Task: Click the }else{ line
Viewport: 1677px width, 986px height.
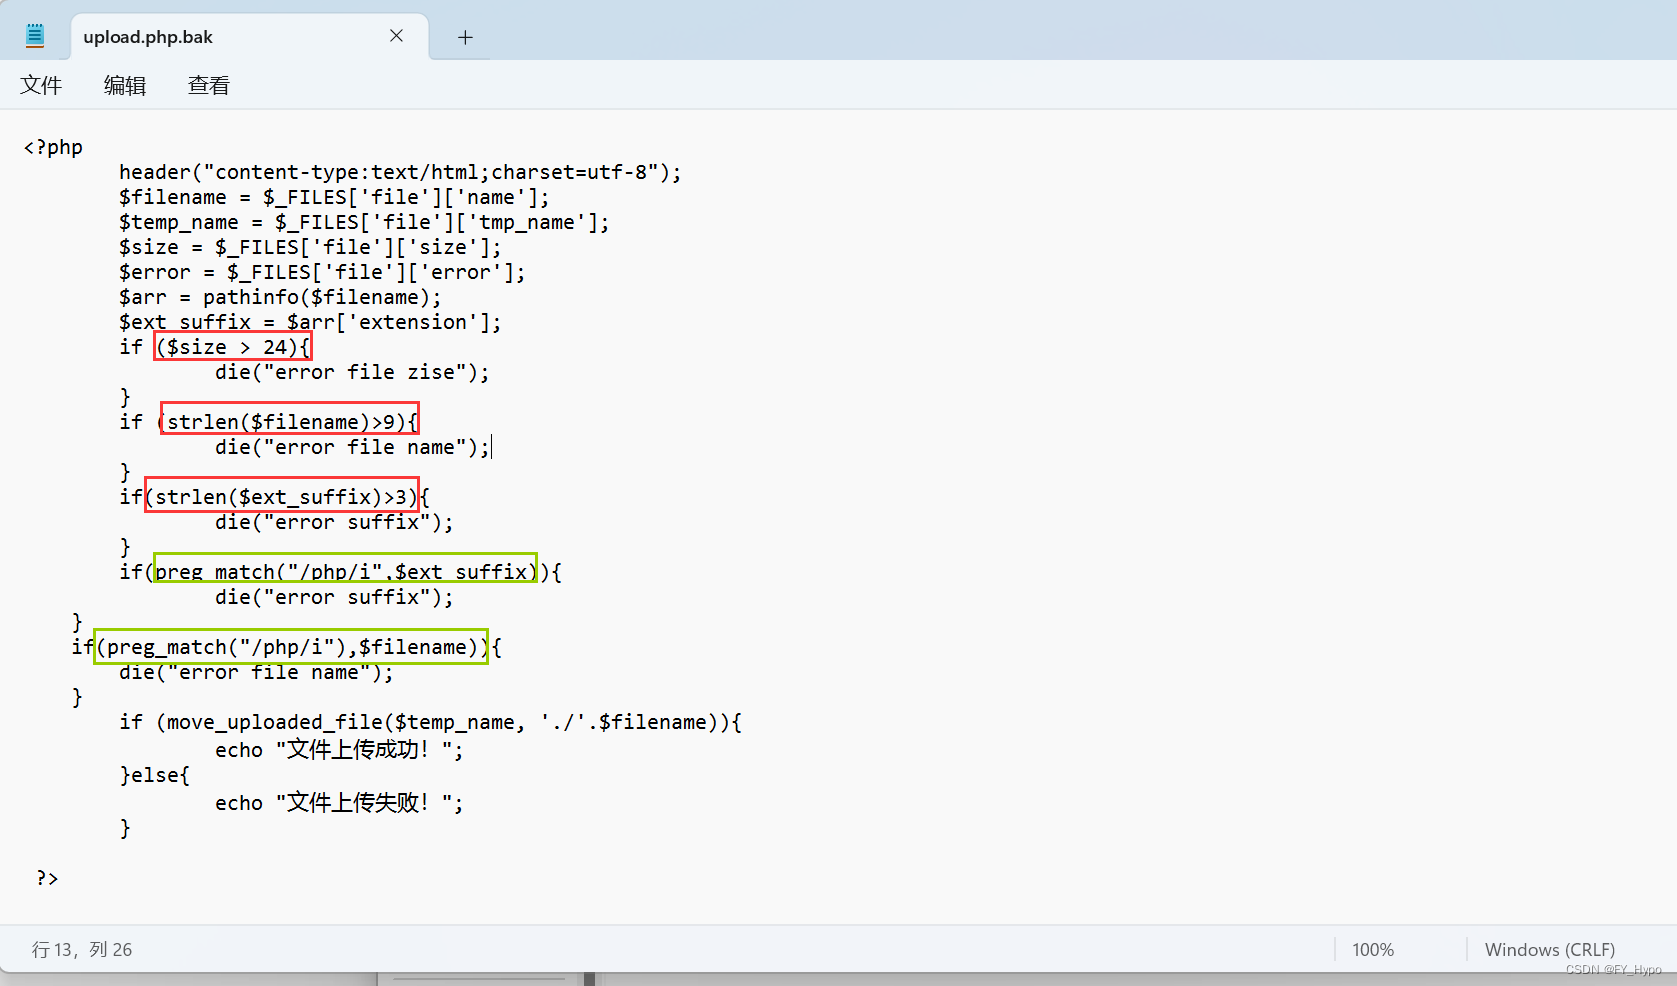Action: point(154,775)
